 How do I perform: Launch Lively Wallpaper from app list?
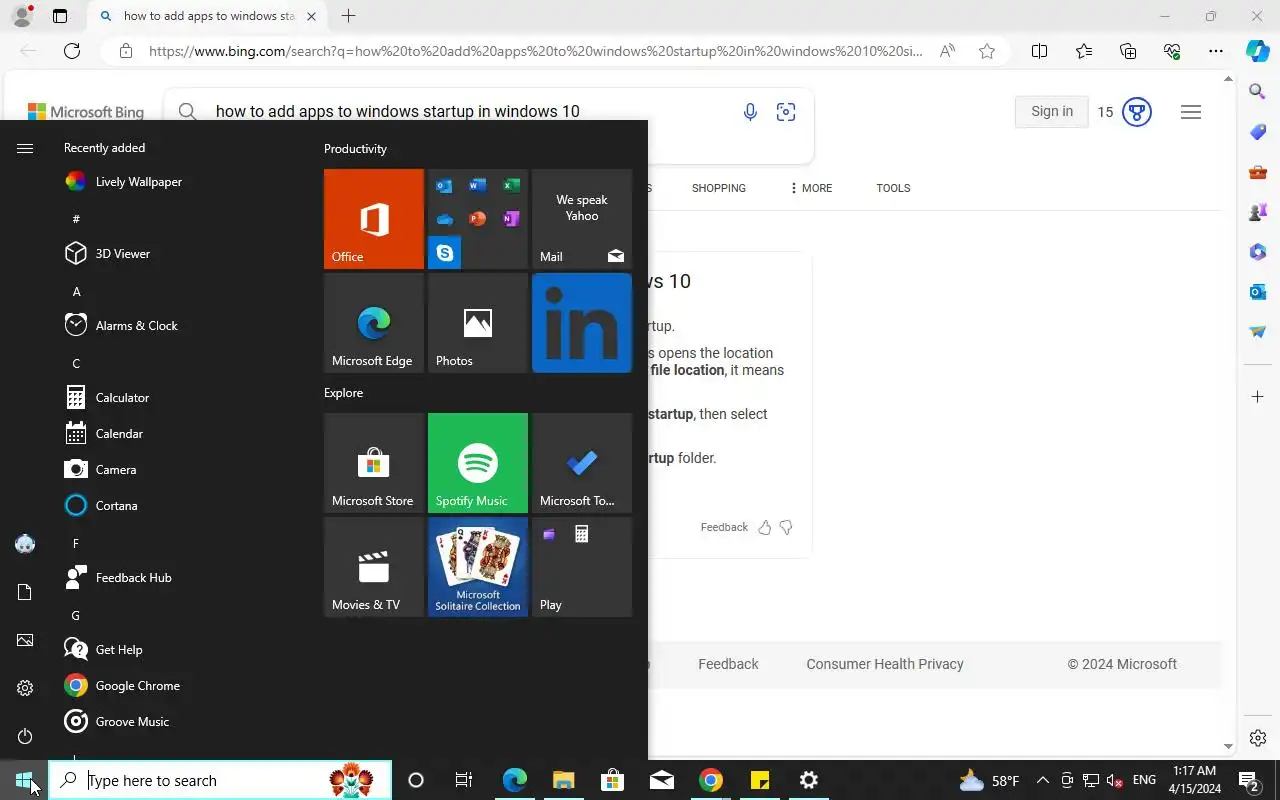pyautogui.click(x=180, y=182)
